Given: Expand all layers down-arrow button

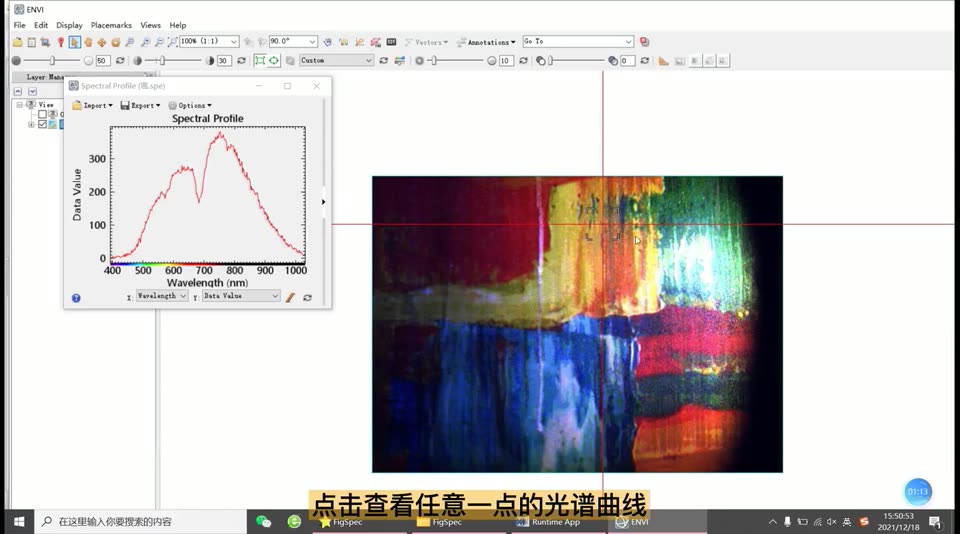Looking at the screenshot, I should click(32, 91).
